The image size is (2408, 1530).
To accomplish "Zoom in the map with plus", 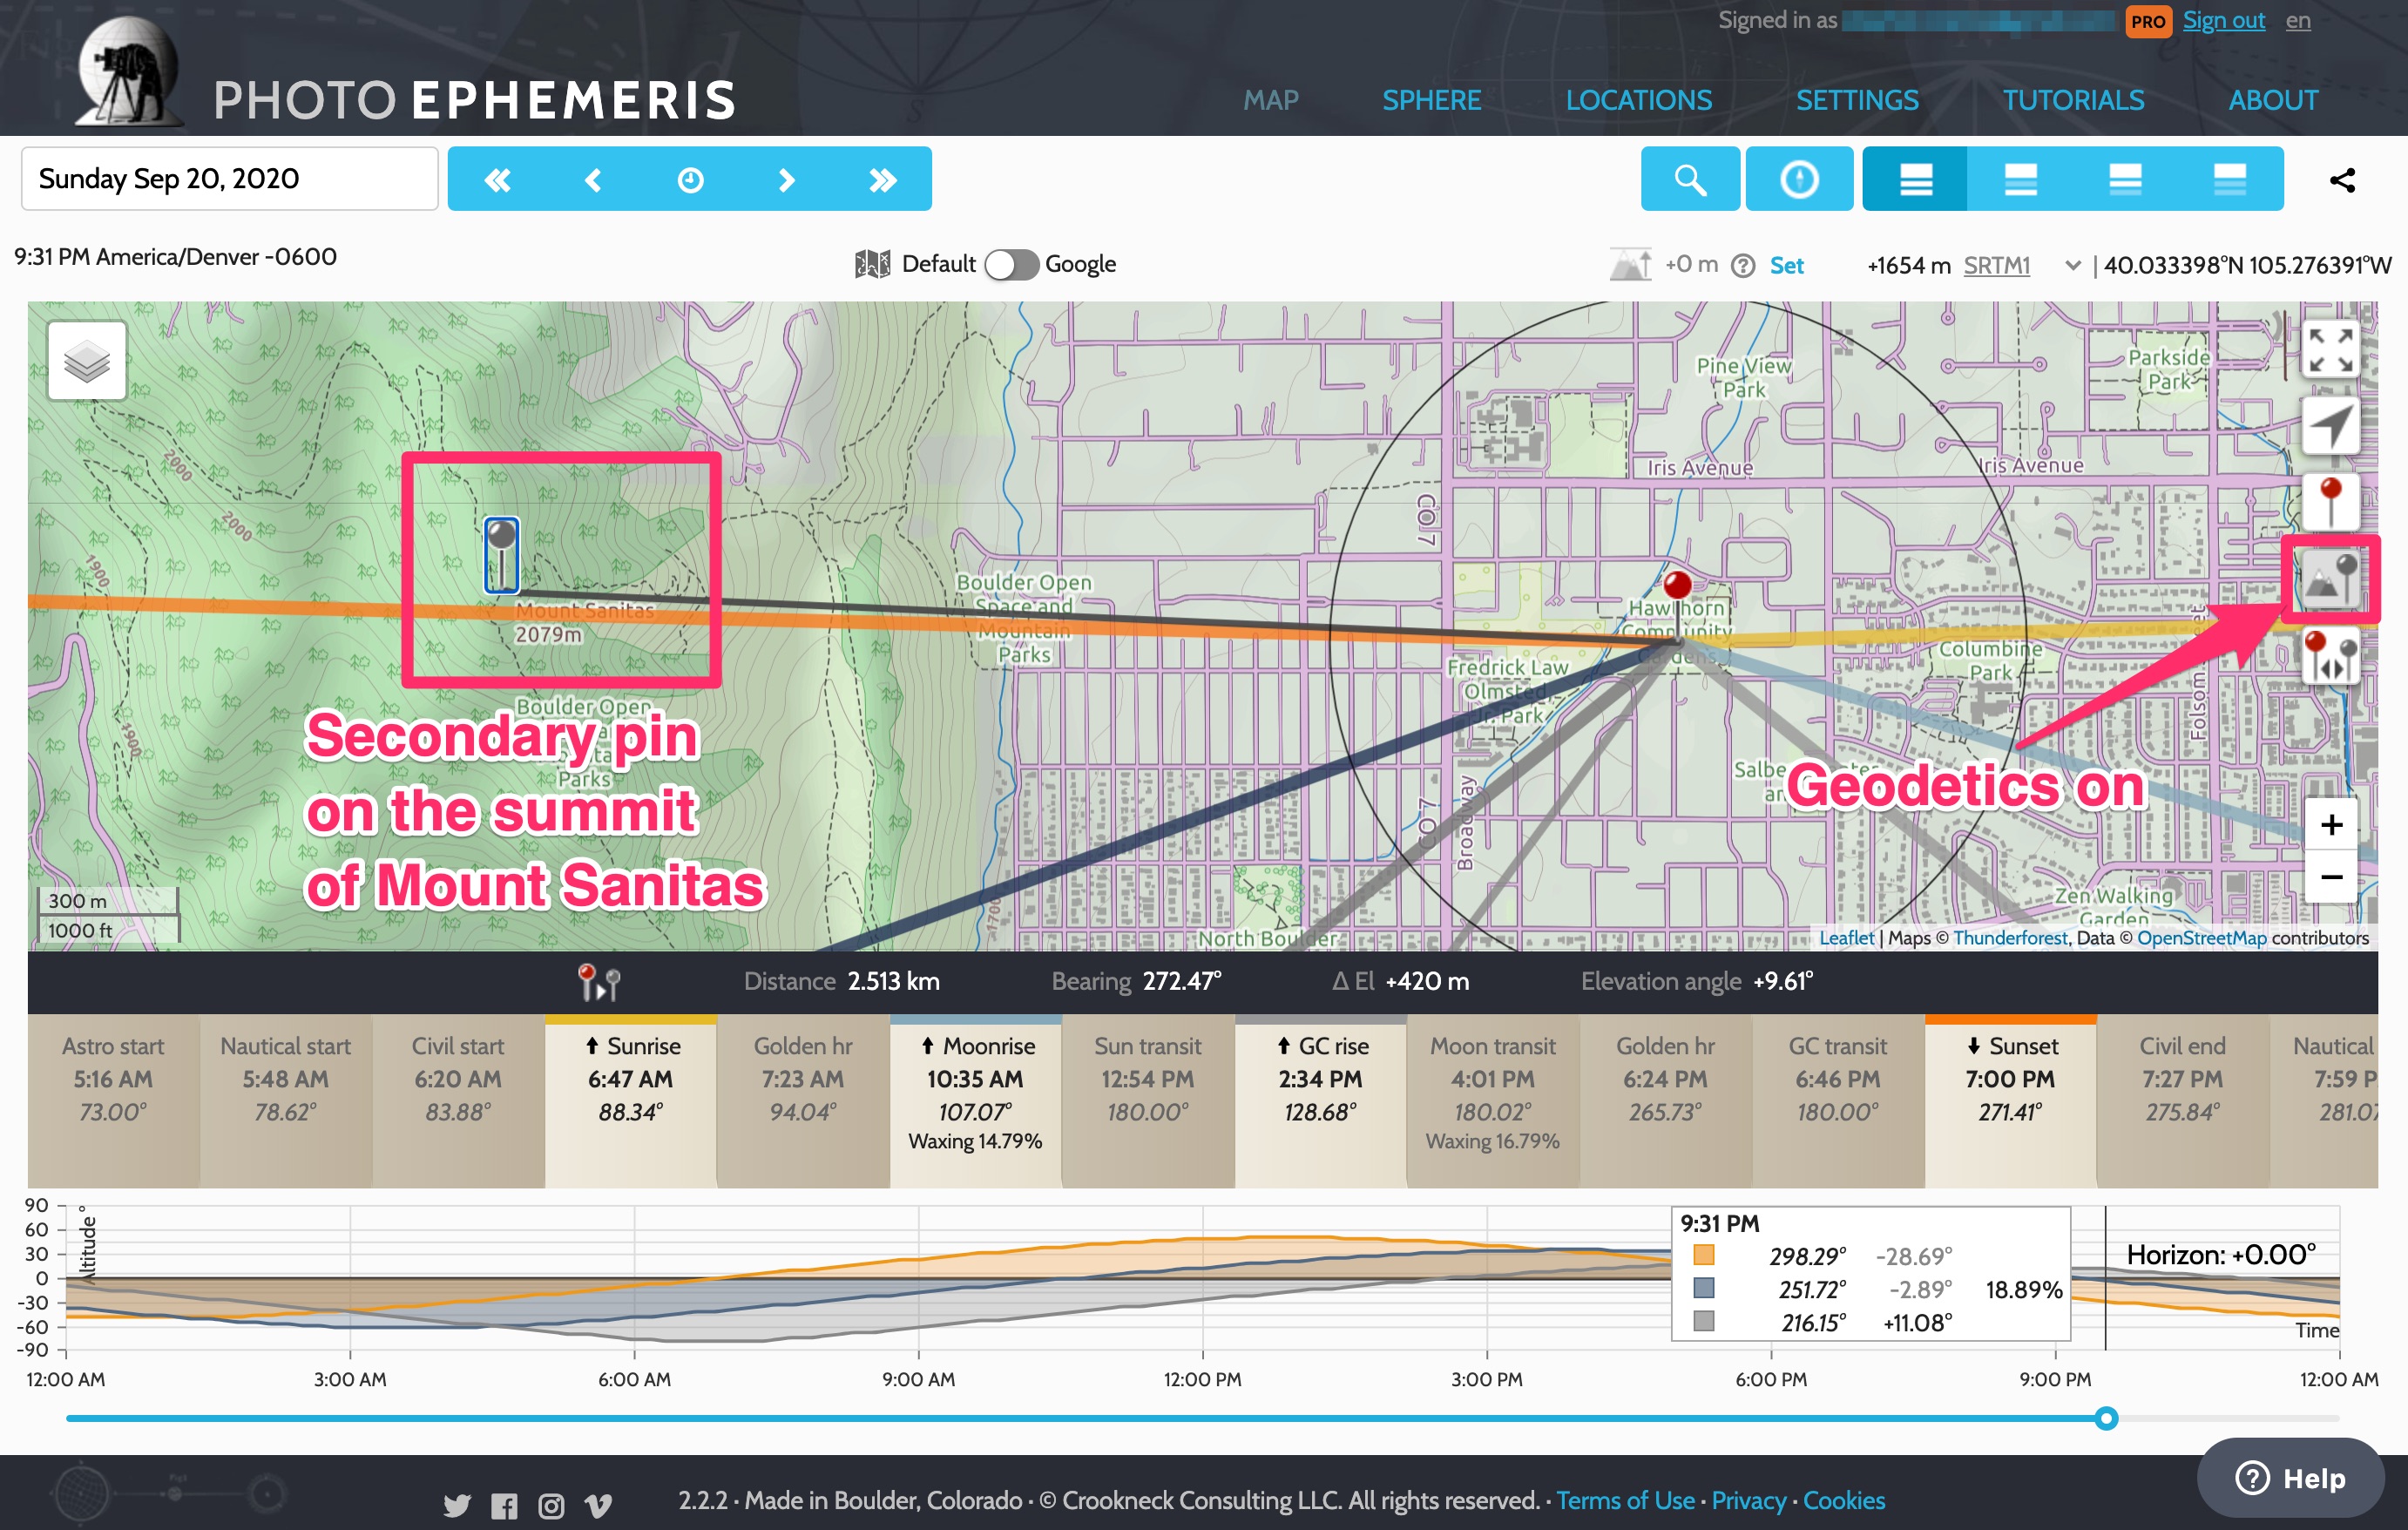I will (x=2331, y=824).
